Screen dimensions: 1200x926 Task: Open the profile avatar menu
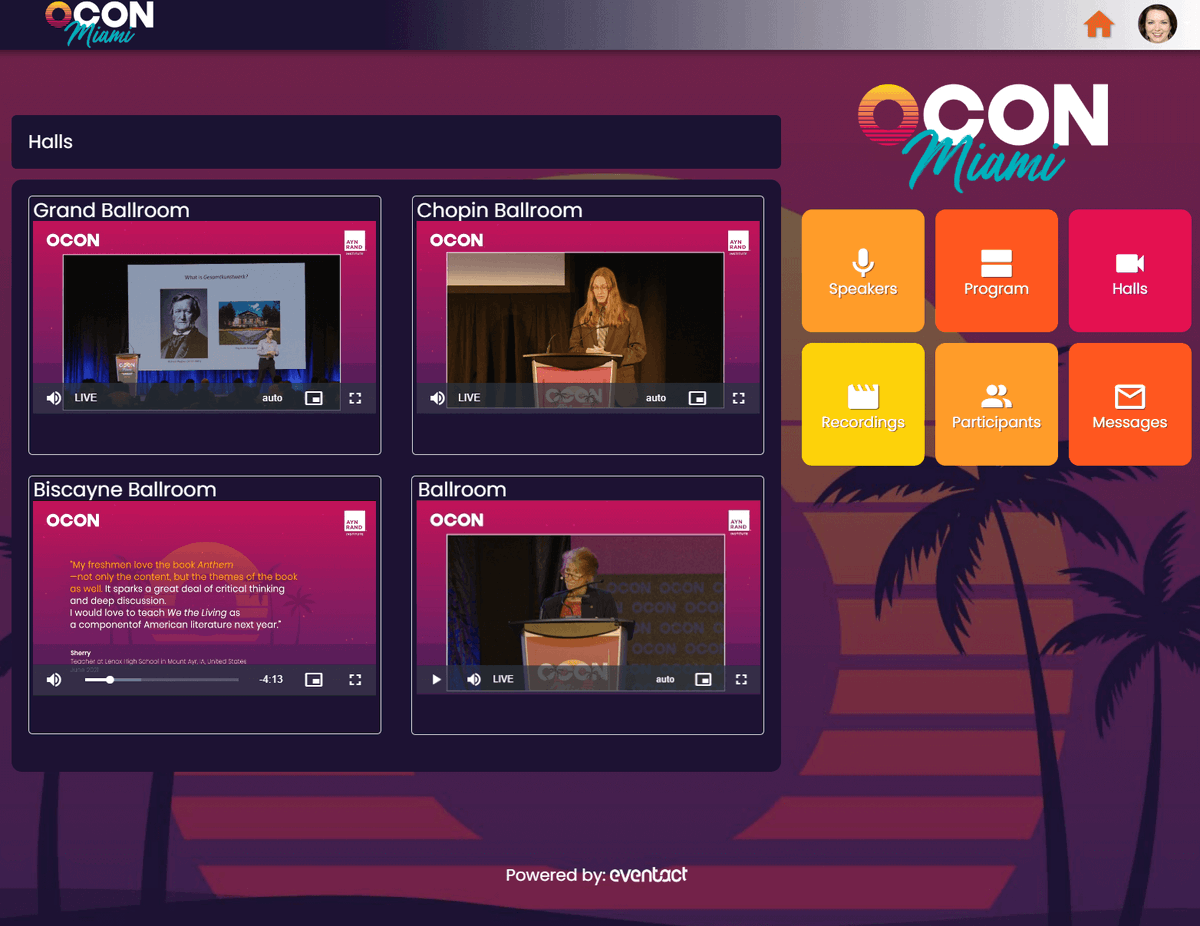click(1157, 24)
